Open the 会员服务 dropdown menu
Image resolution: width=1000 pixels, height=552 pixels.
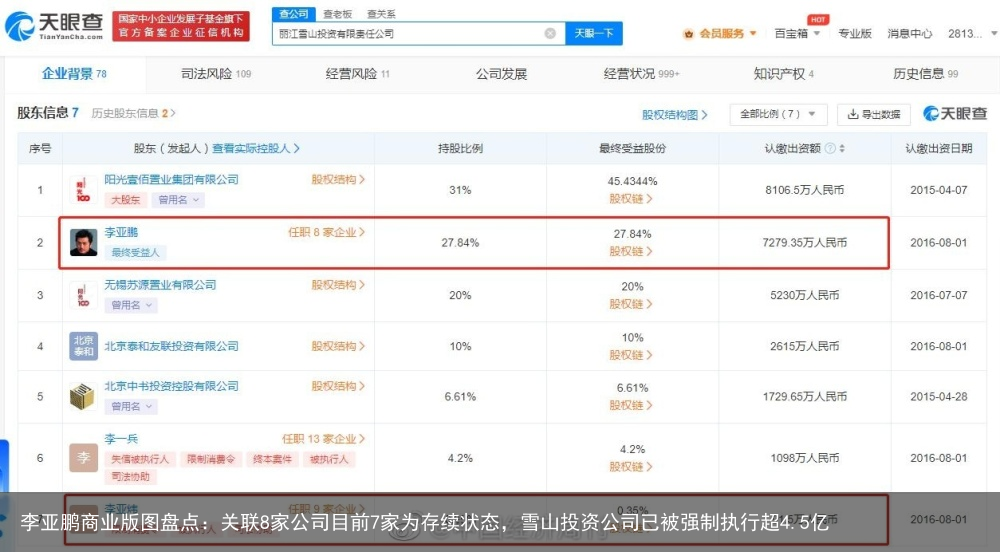[720, 34]
